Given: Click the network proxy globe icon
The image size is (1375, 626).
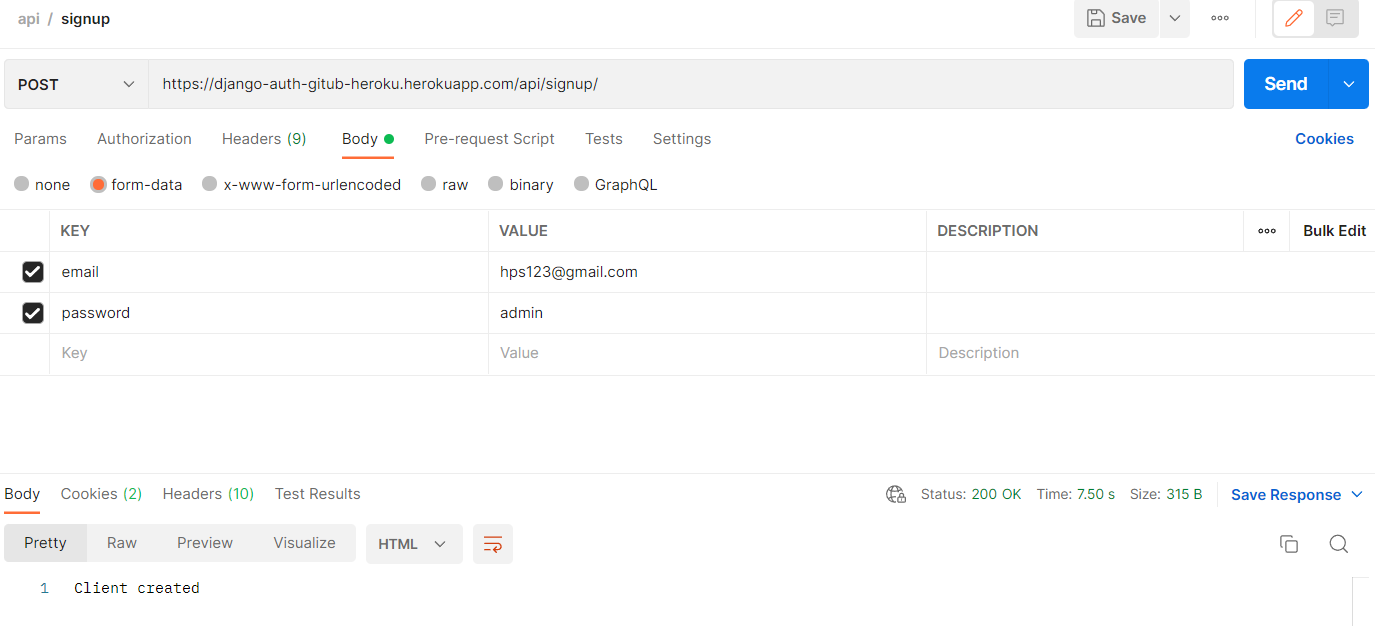Looking at the screenshot, I should tap(895, 494).
